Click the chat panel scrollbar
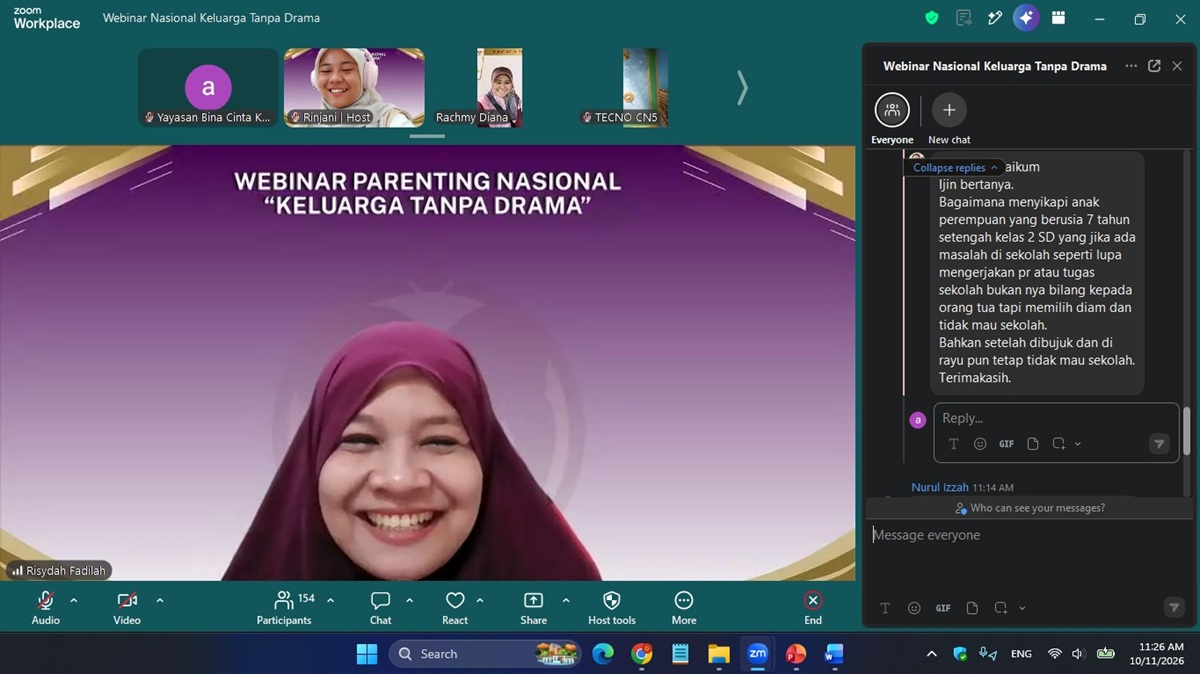Viewport: 1200px width, 674px height. [1187, 430]
